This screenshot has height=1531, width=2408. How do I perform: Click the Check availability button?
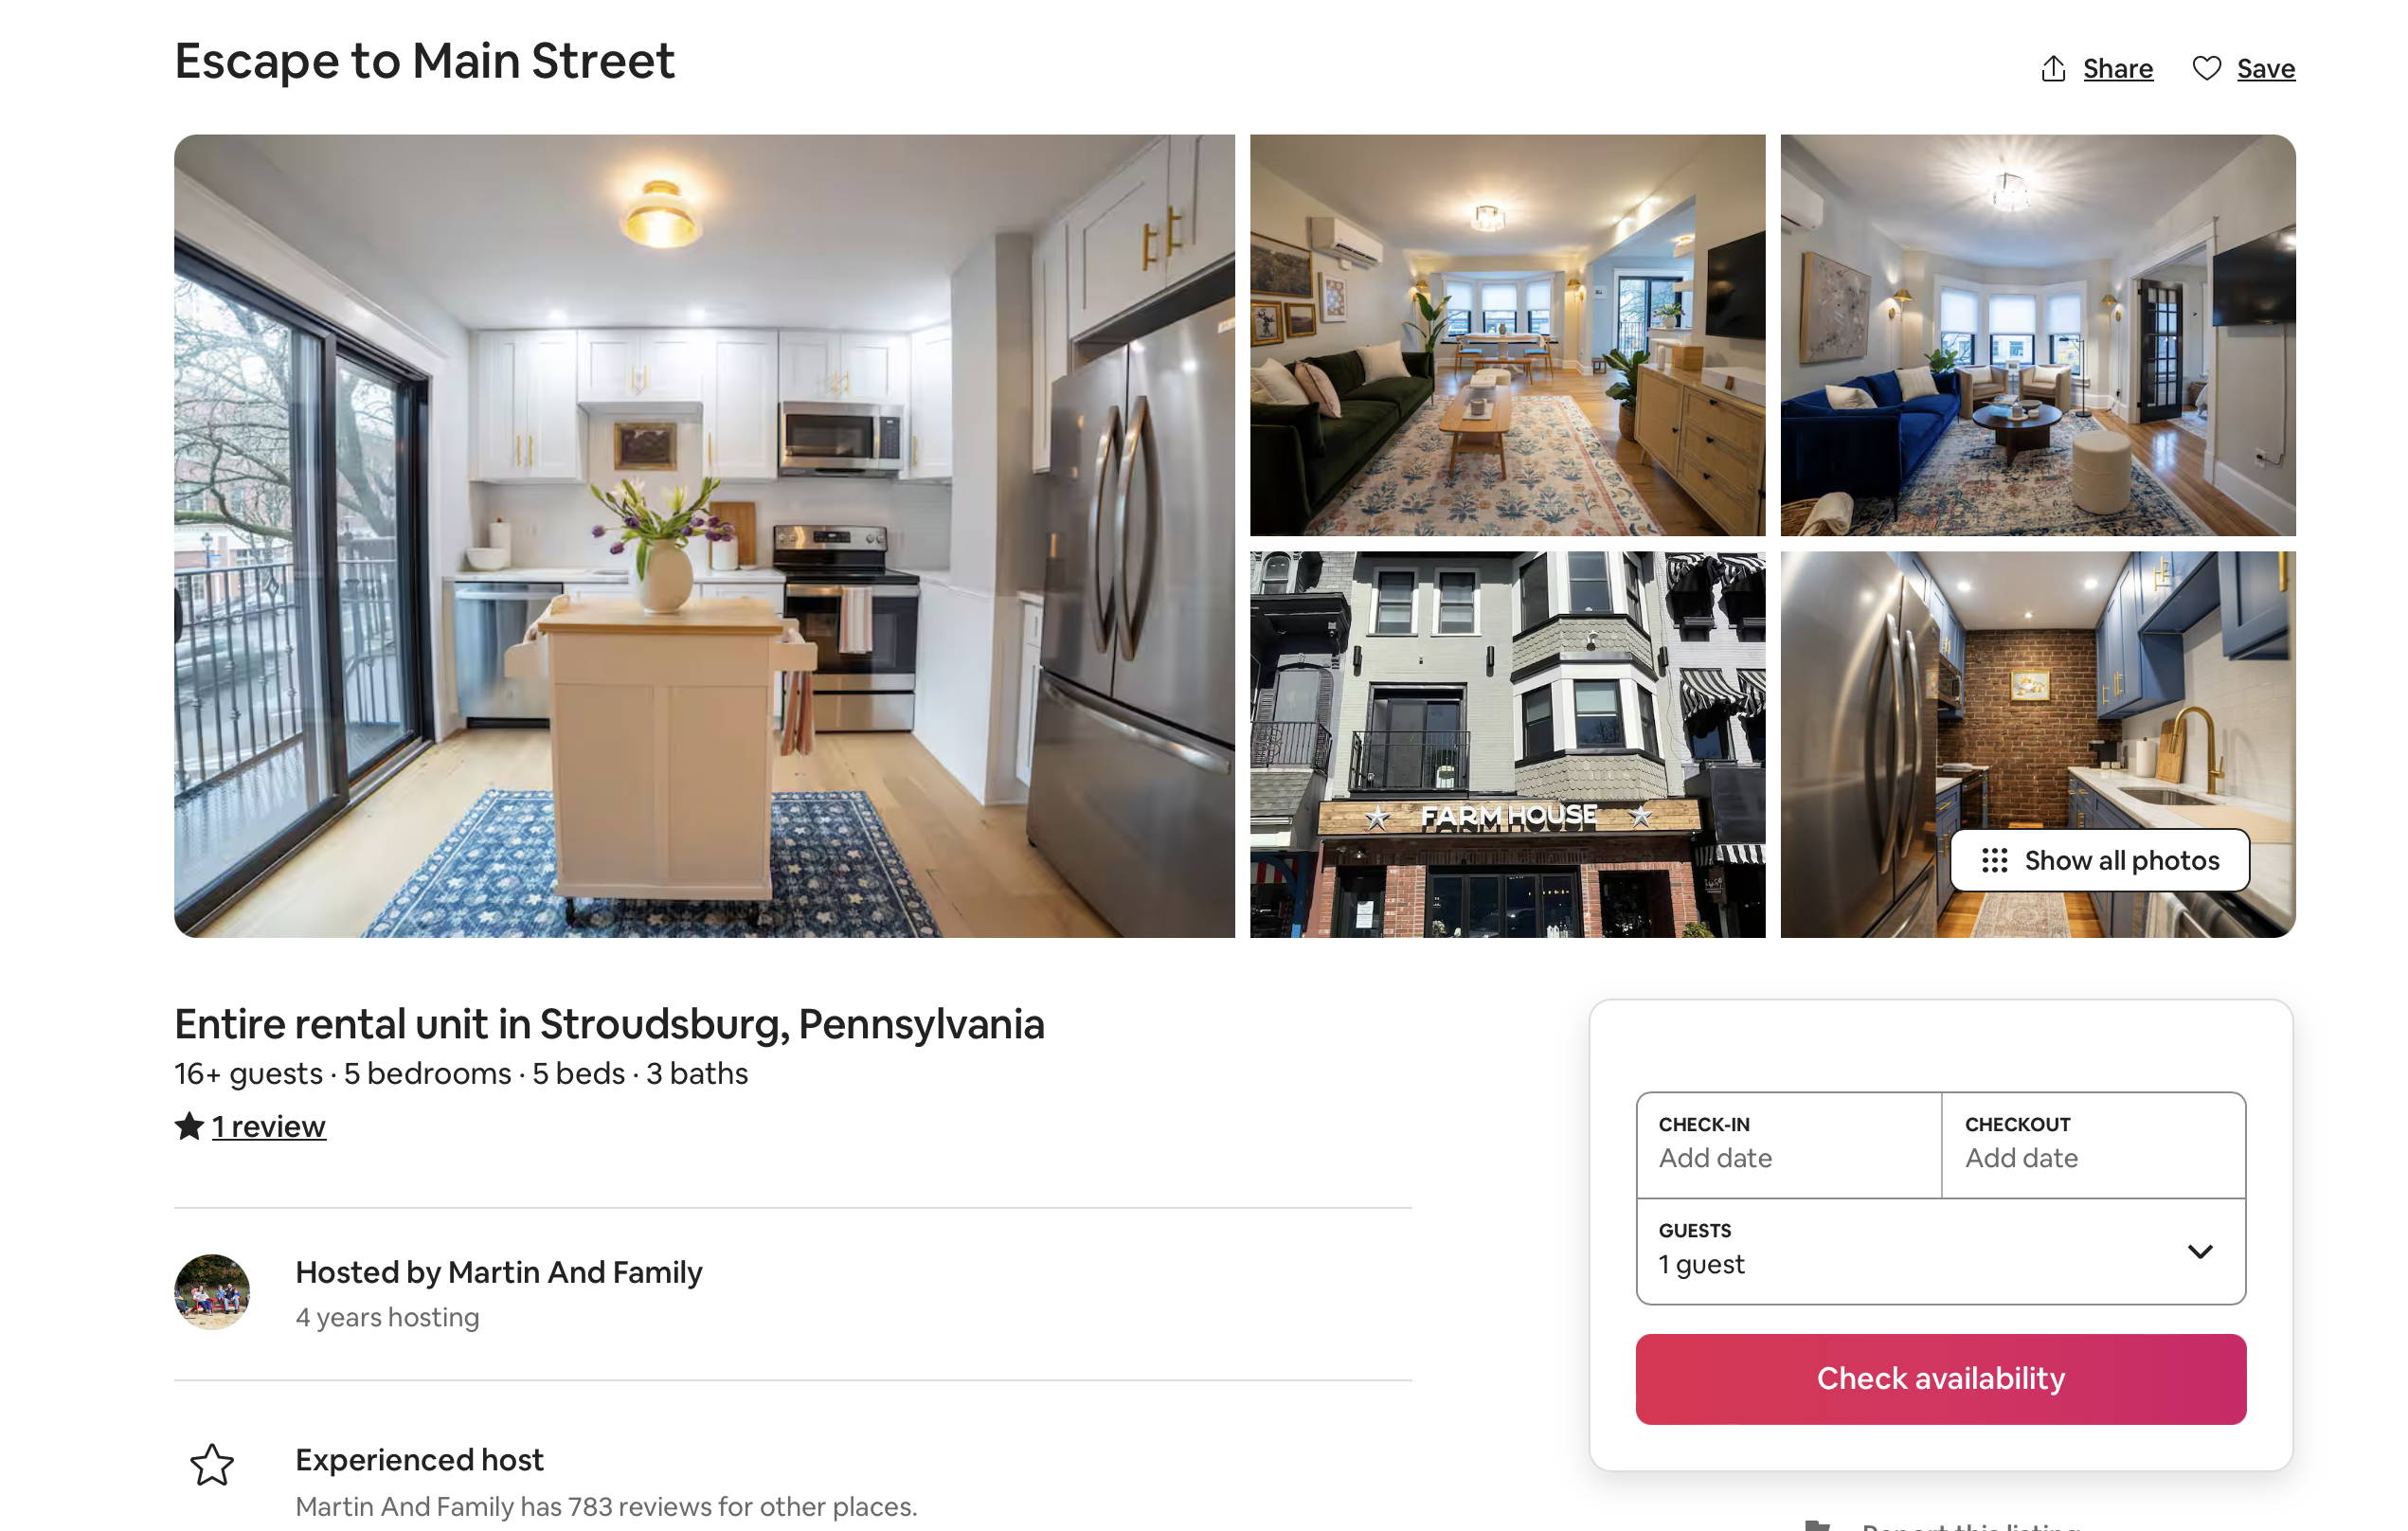click(1940, 1379)
